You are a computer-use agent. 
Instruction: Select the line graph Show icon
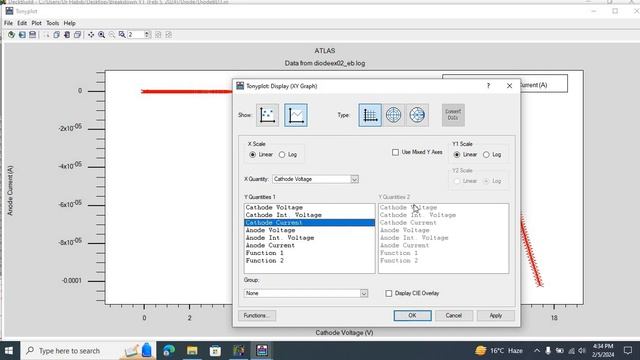tap(296, 115)
